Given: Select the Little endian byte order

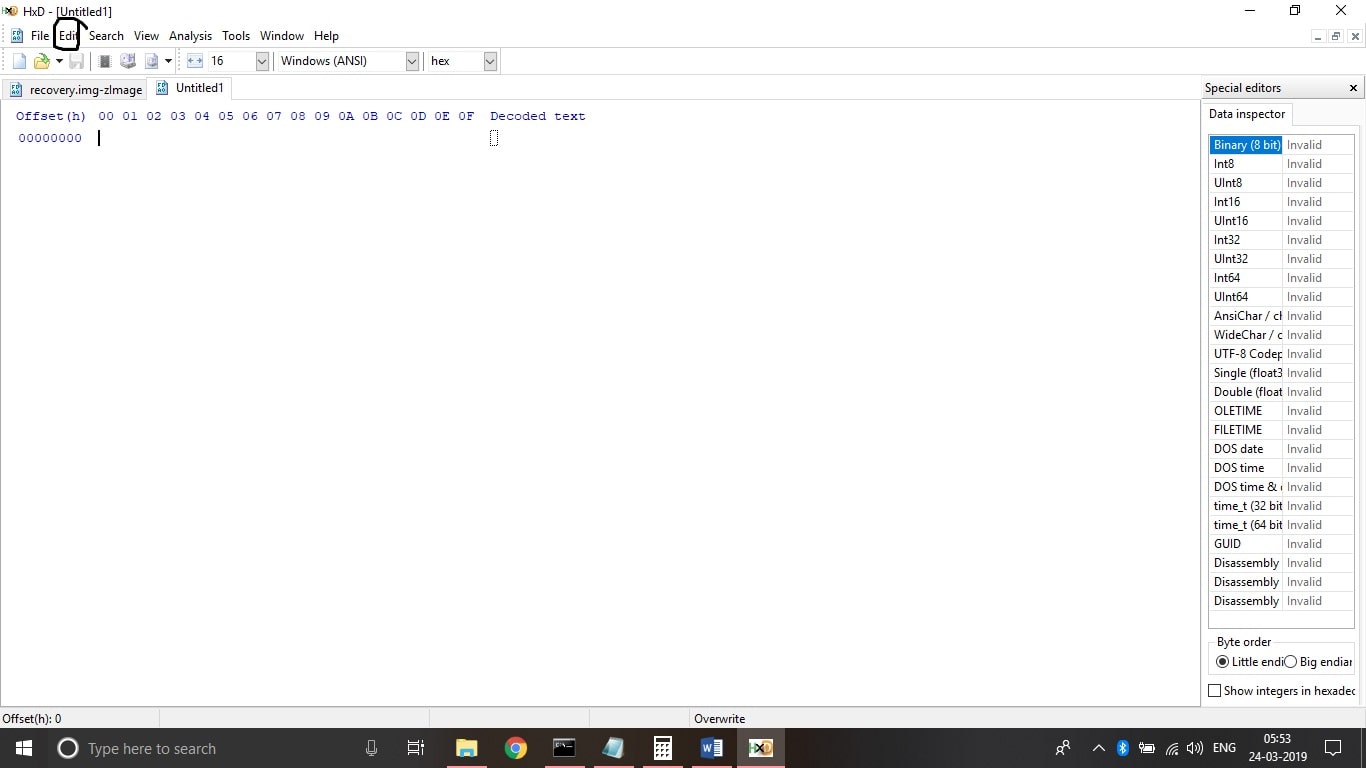Looking at the screenshot, I should tap(1222, 662).
